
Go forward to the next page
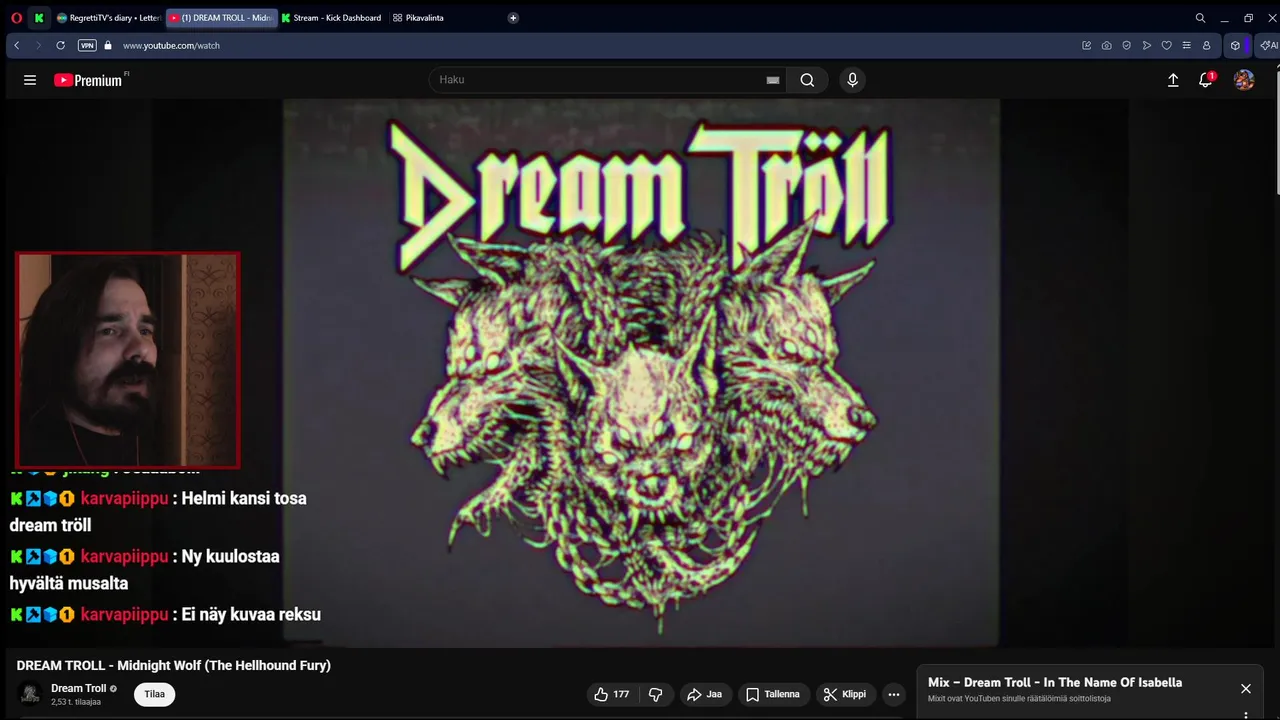tap(38, 45)
